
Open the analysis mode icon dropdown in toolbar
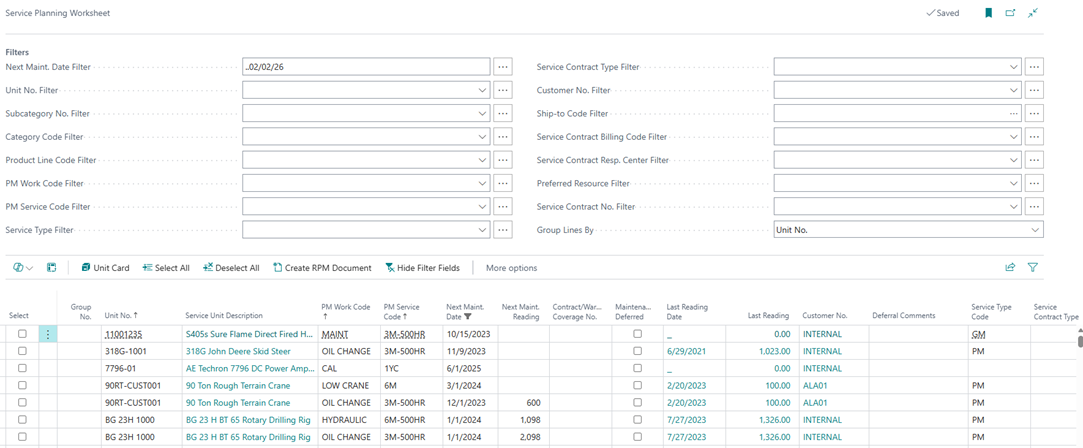pos(23,267)
